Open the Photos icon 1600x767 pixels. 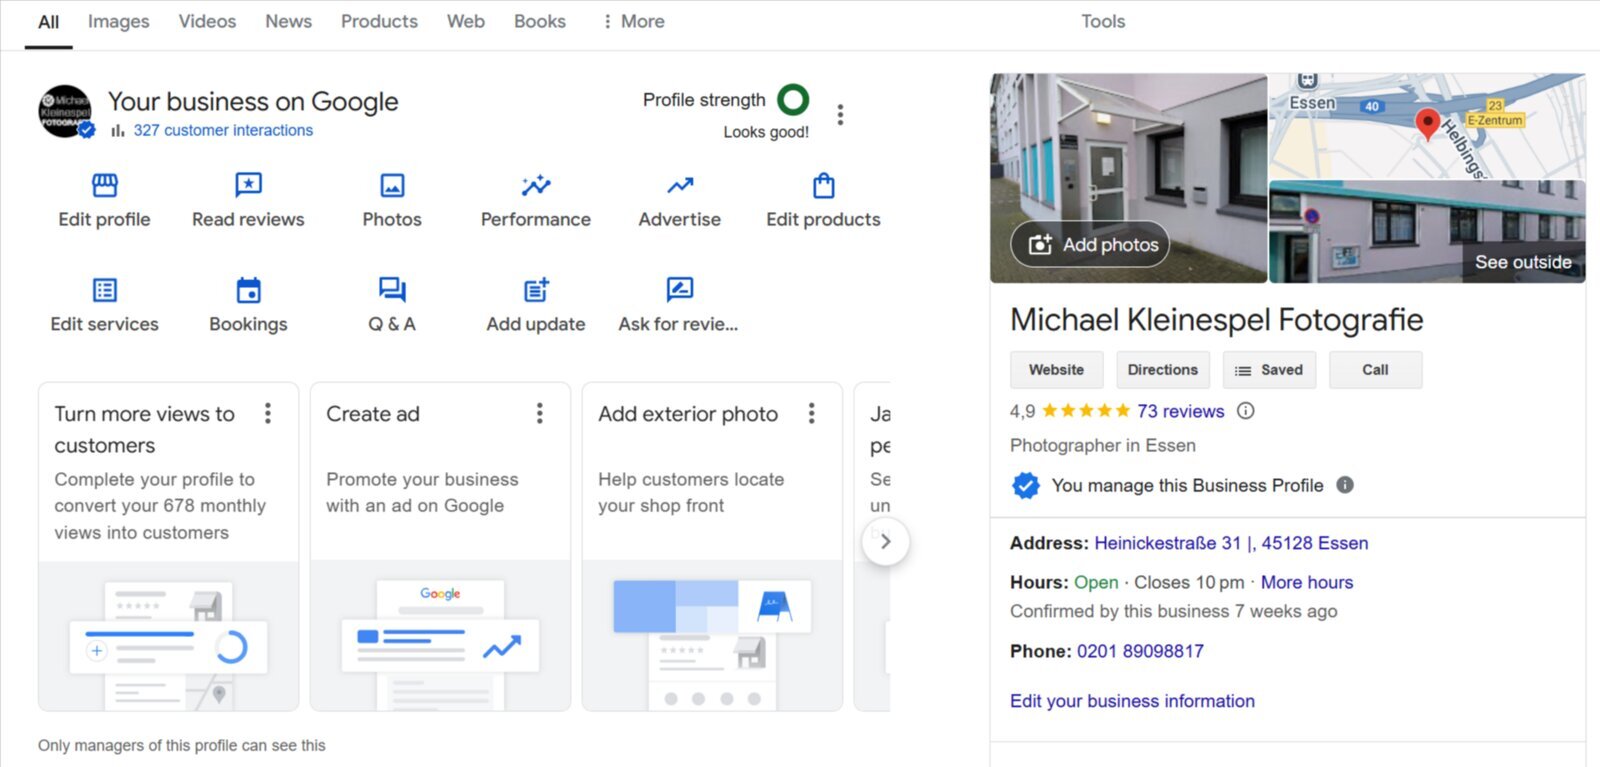tap(392, 186)
